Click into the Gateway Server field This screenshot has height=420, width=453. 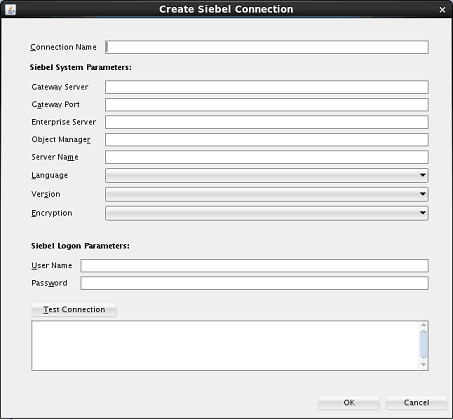pos(267,87)
